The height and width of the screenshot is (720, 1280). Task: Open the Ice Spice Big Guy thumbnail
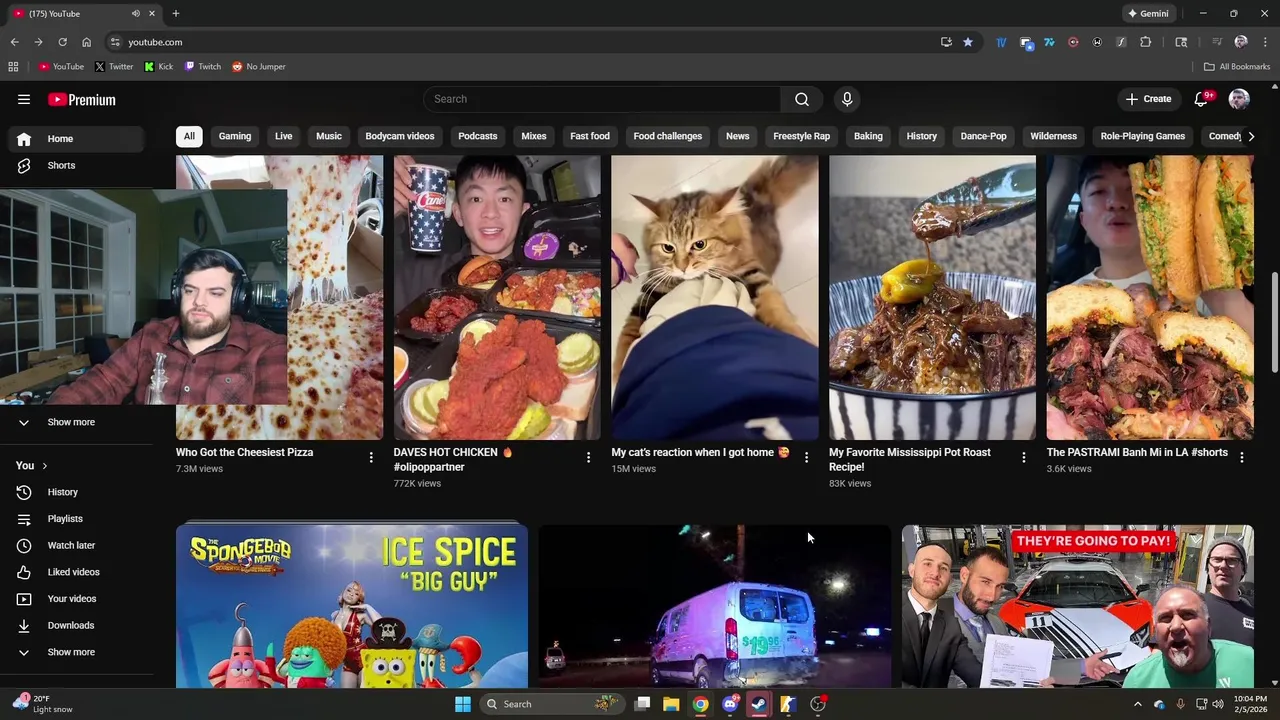click(352, 607)
